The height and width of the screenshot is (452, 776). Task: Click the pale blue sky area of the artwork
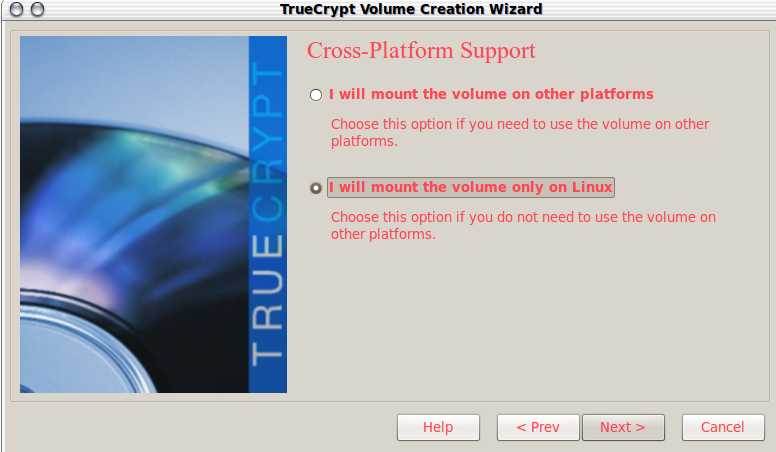pos(134,74)
